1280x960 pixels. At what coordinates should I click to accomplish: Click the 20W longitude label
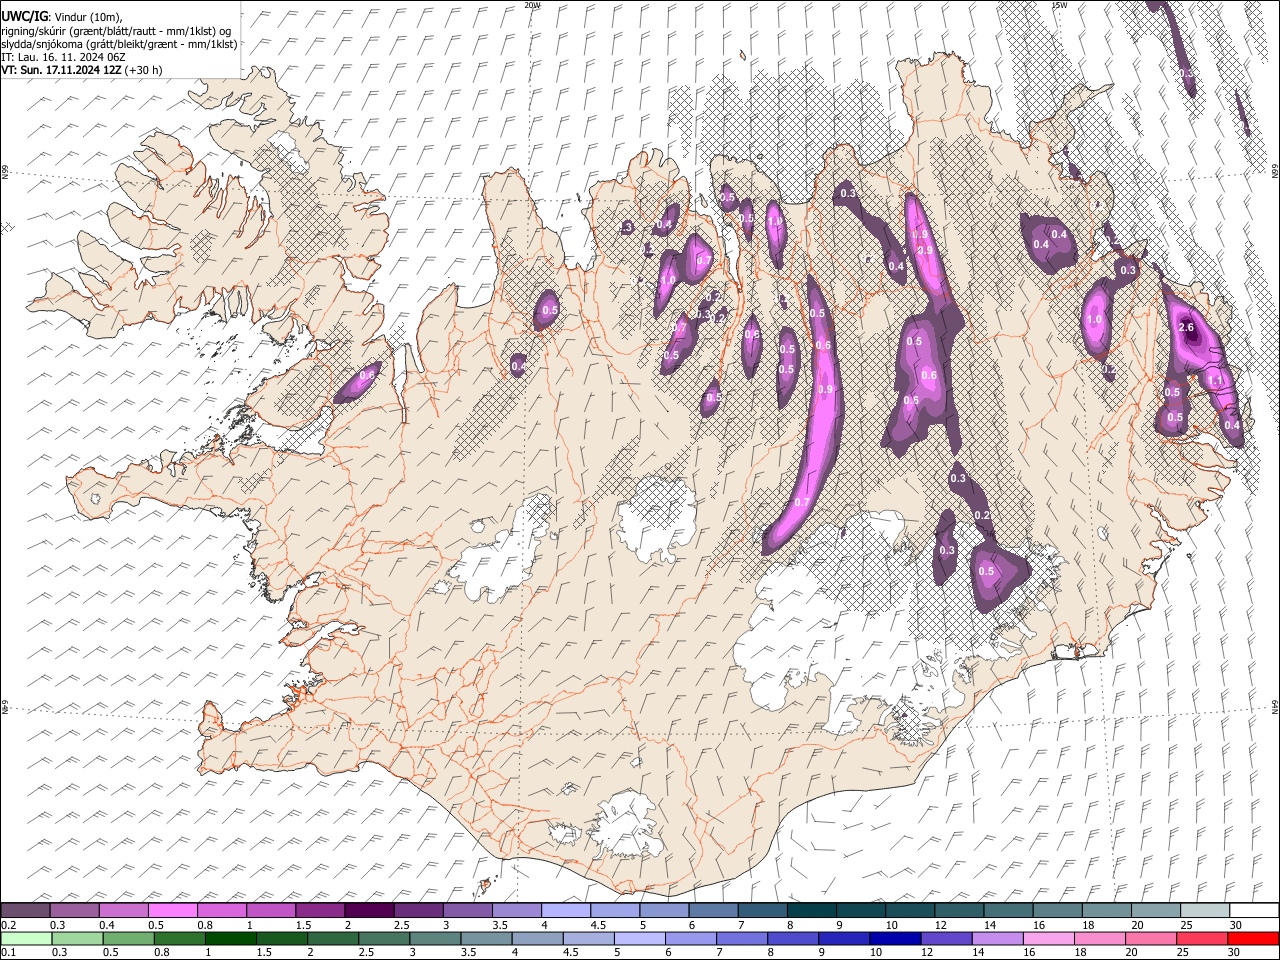pyautogui.click(x=532, y=5)
